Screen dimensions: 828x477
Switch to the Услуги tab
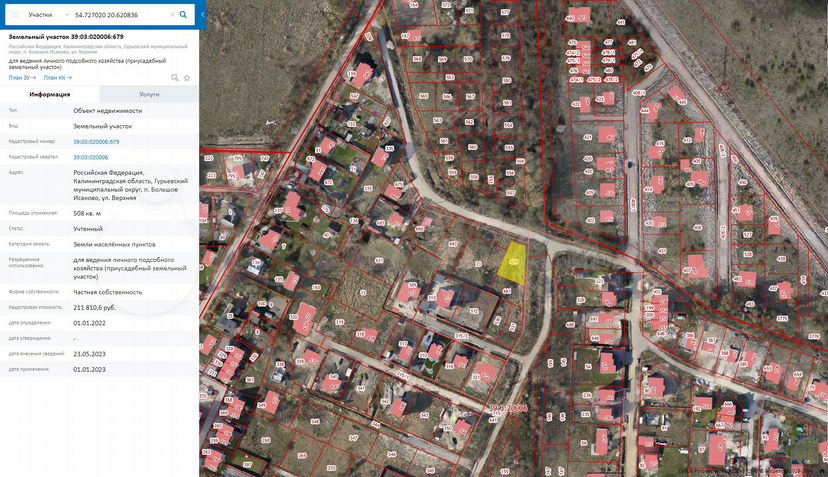(149, 94)
